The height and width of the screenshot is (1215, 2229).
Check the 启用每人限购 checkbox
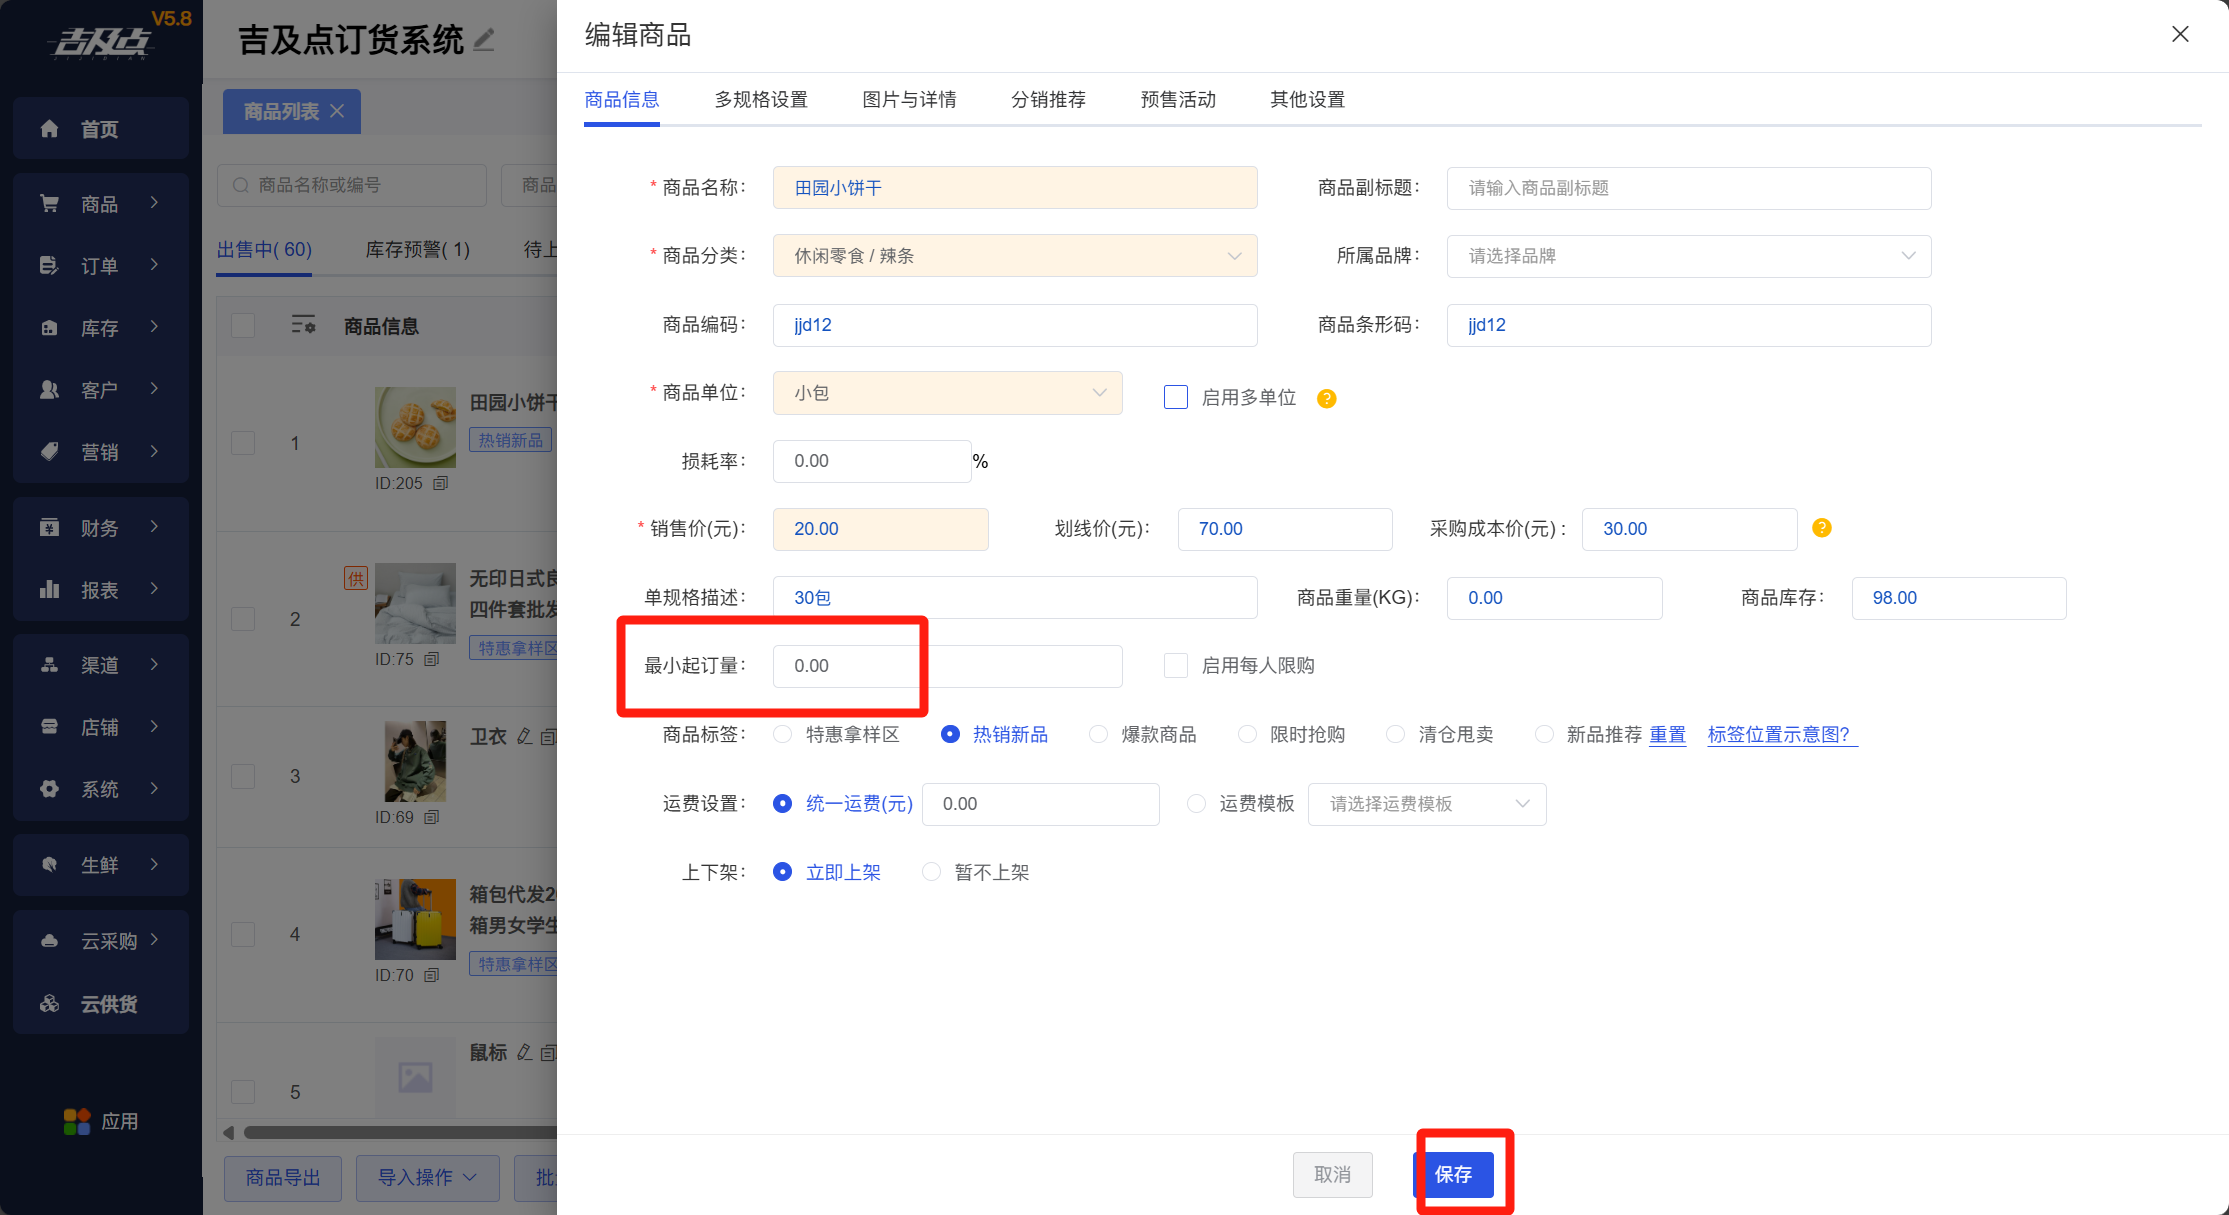pos(1176,666)
